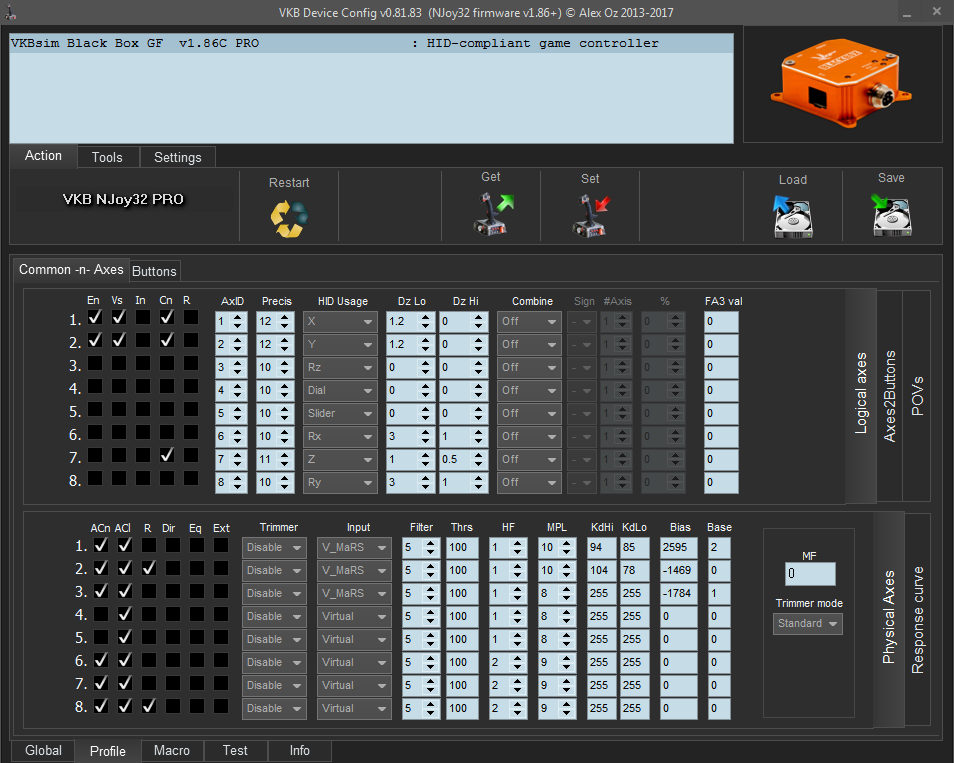
Task: Select the POVs vertical tab
Action: [x=917, y=396]
